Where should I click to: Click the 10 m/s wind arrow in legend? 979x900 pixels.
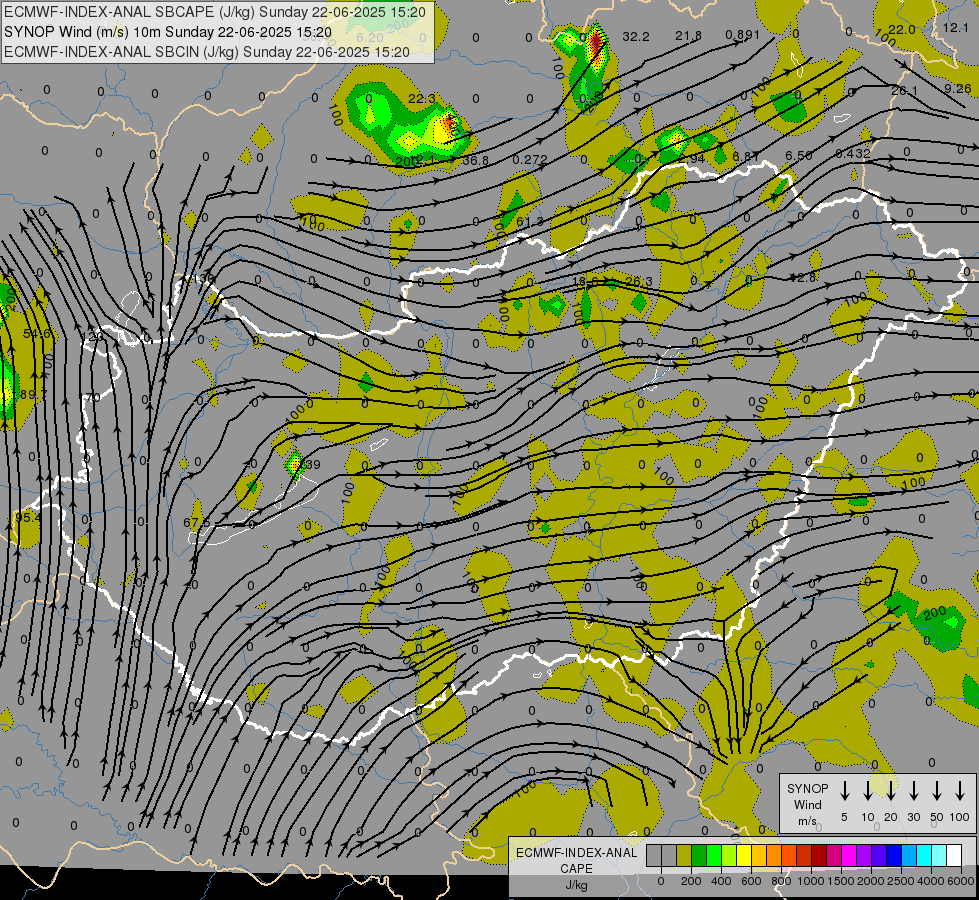(868, 791)
